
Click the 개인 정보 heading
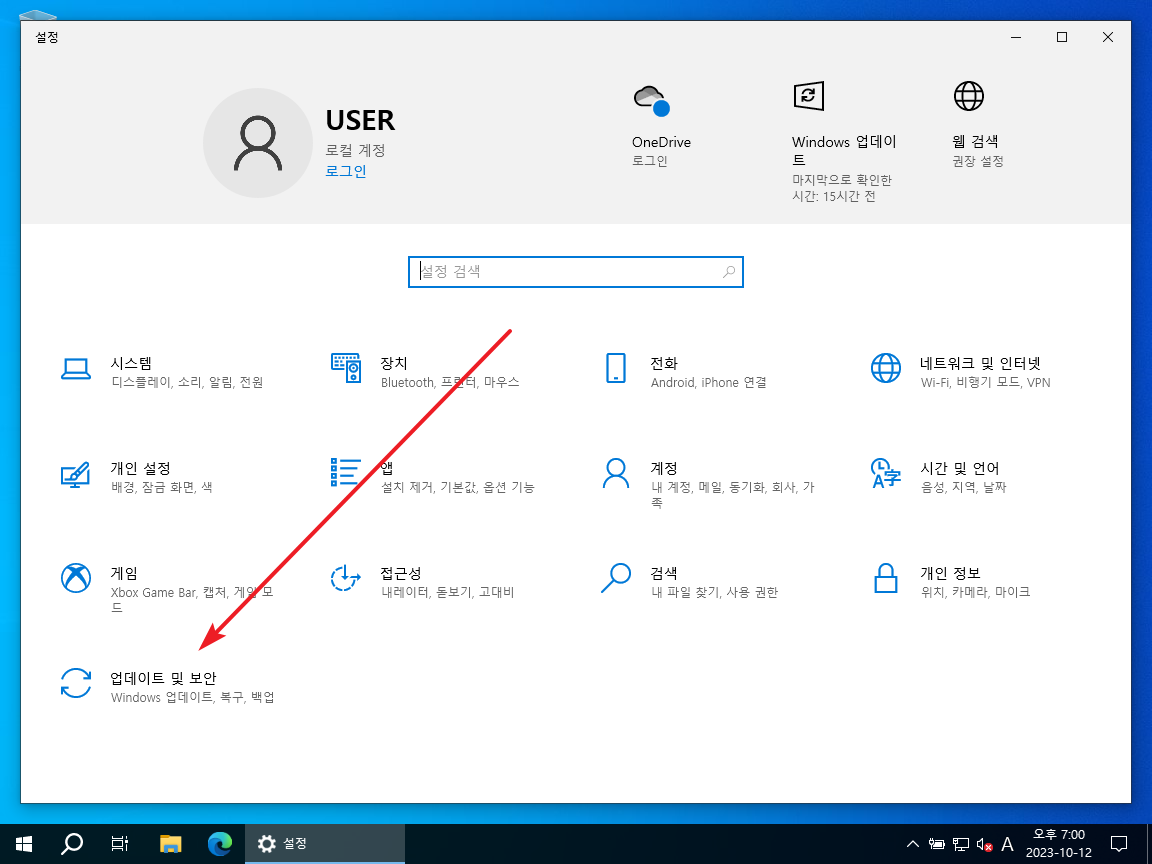(950, 573)
